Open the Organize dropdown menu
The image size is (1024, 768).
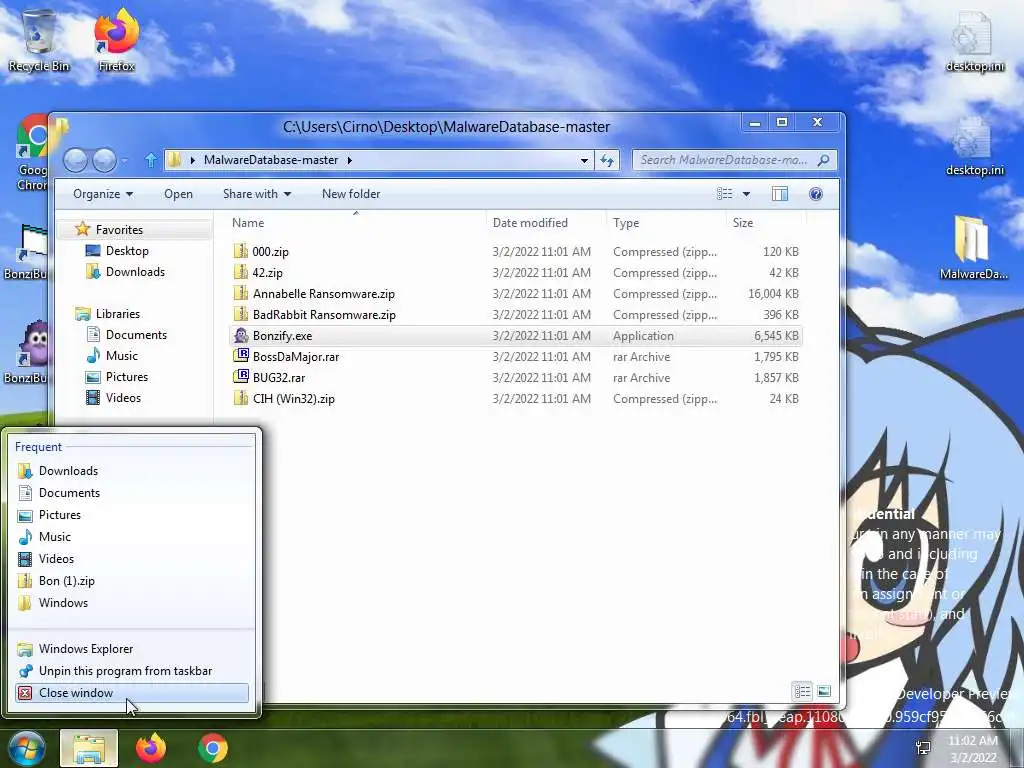[103, 194]
